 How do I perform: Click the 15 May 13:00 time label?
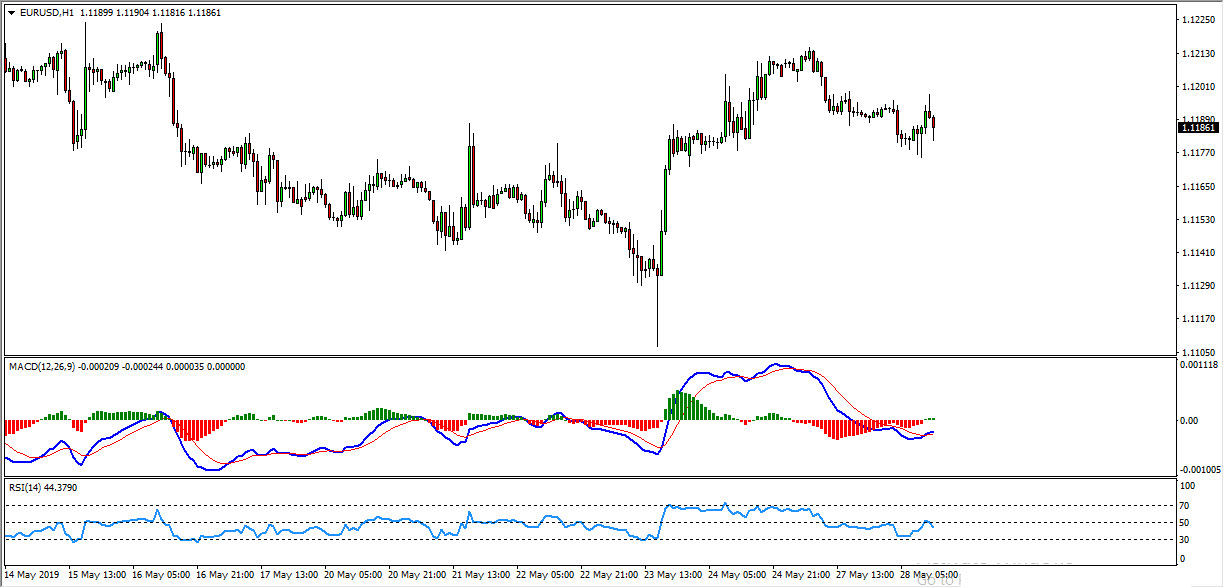[99, 575]
